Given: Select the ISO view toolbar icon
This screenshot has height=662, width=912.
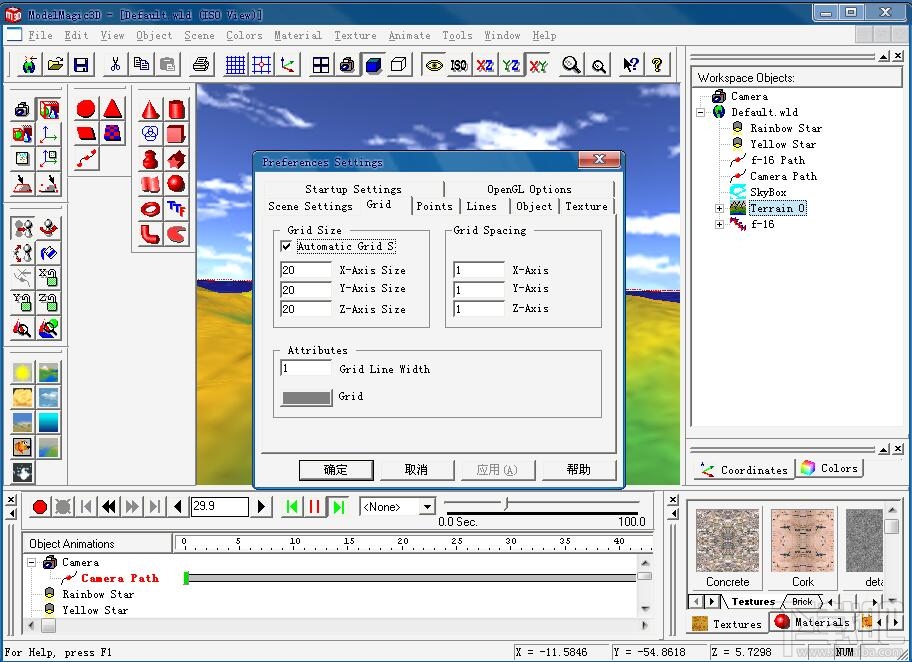Looking at the screenshot, I should click(x=459, y=64).
